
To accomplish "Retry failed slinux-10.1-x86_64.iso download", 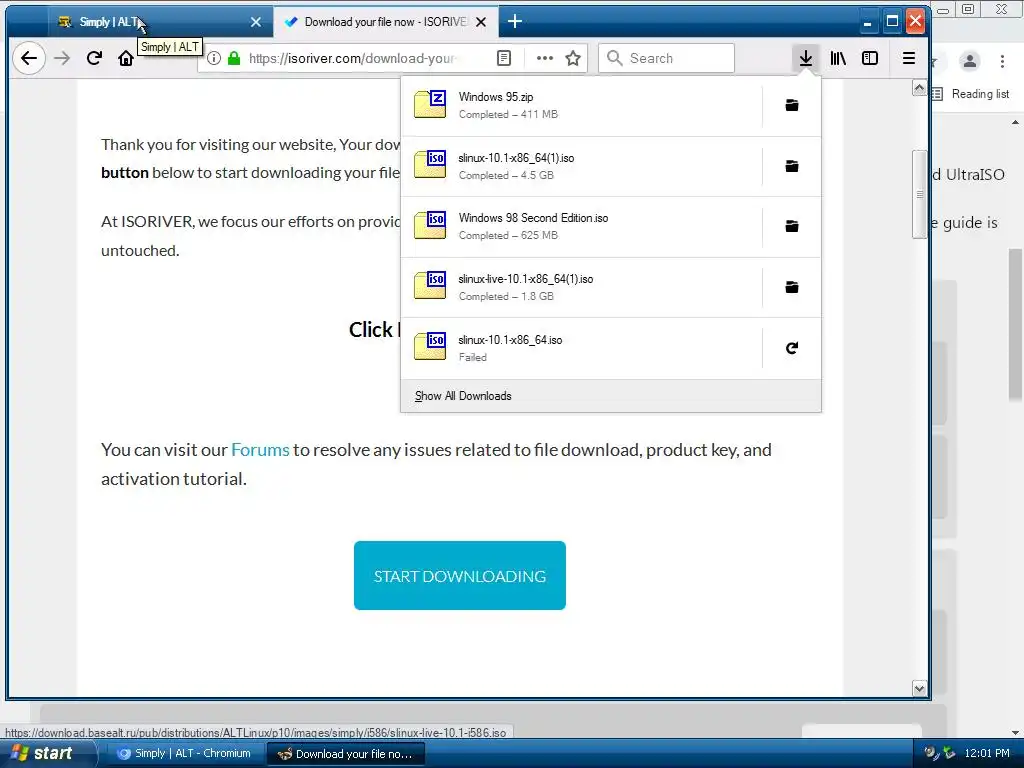I will coord(792,348).
